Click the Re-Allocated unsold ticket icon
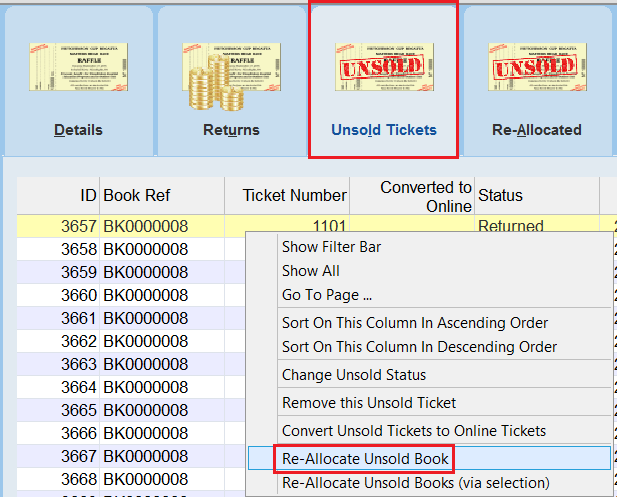This screenshot has height=497, width=617. tap(537, 67)
